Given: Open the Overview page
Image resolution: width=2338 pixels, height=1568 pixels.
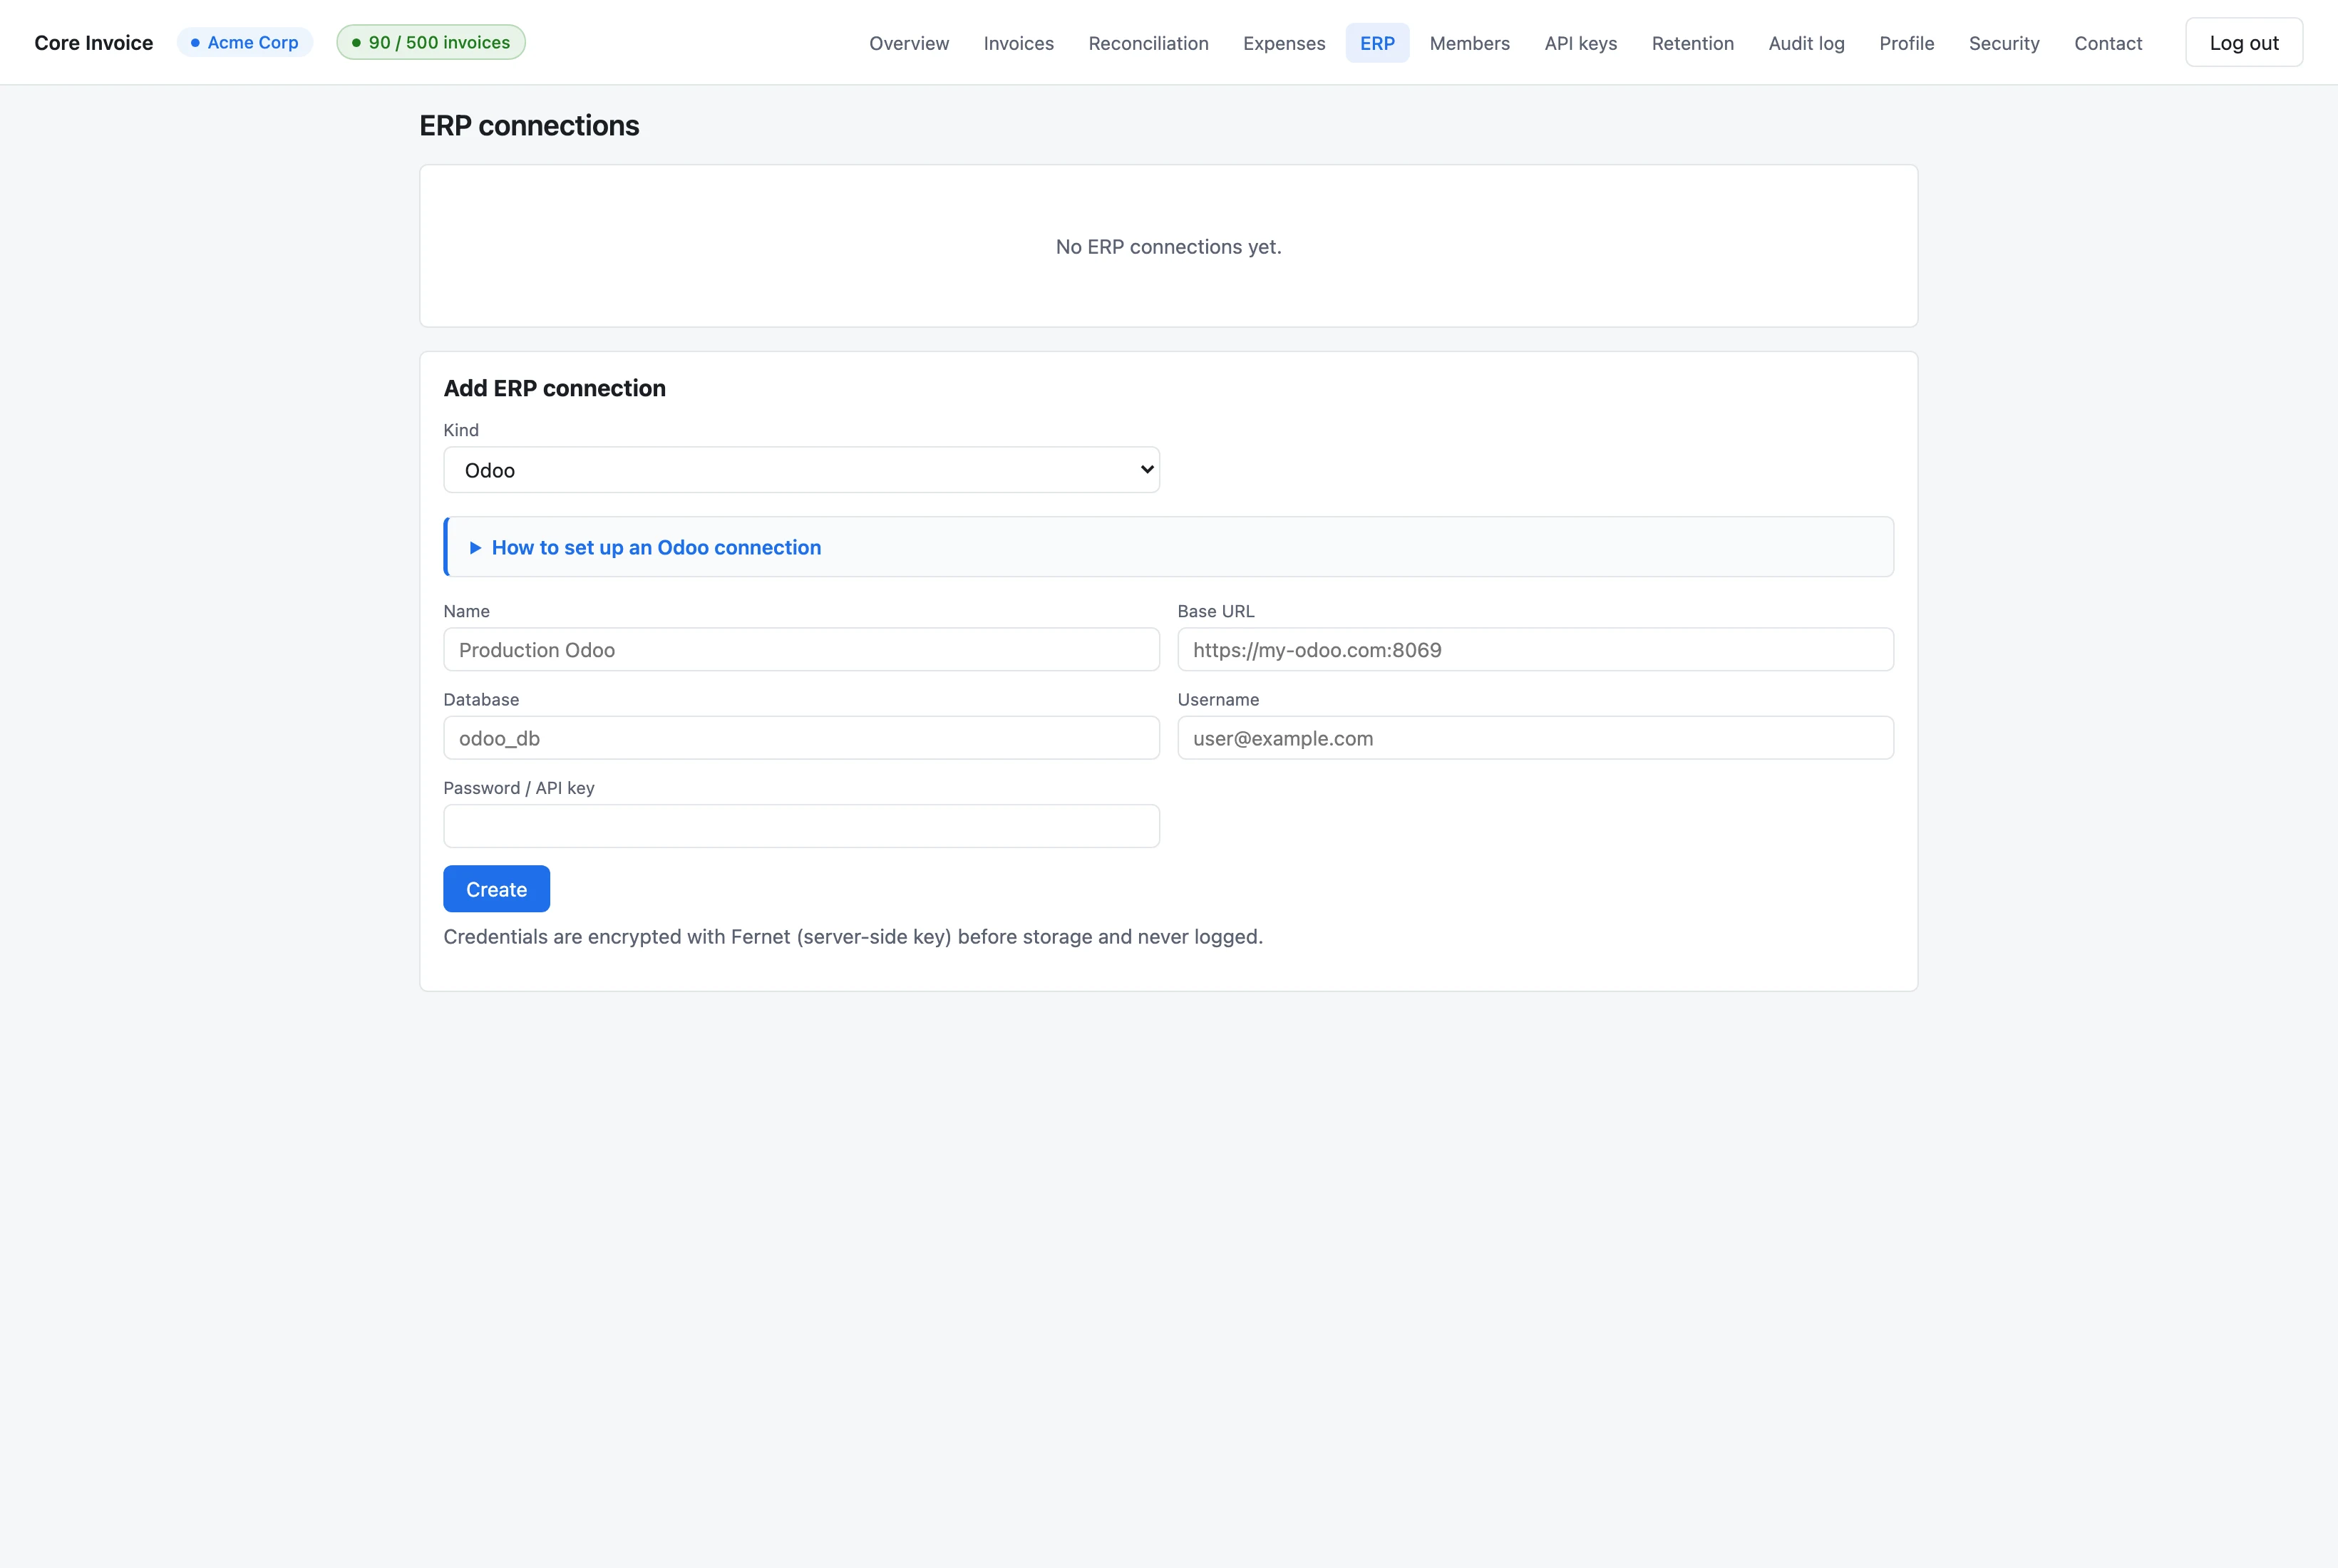Looking at the screenshot, I should tap(908, 43).
